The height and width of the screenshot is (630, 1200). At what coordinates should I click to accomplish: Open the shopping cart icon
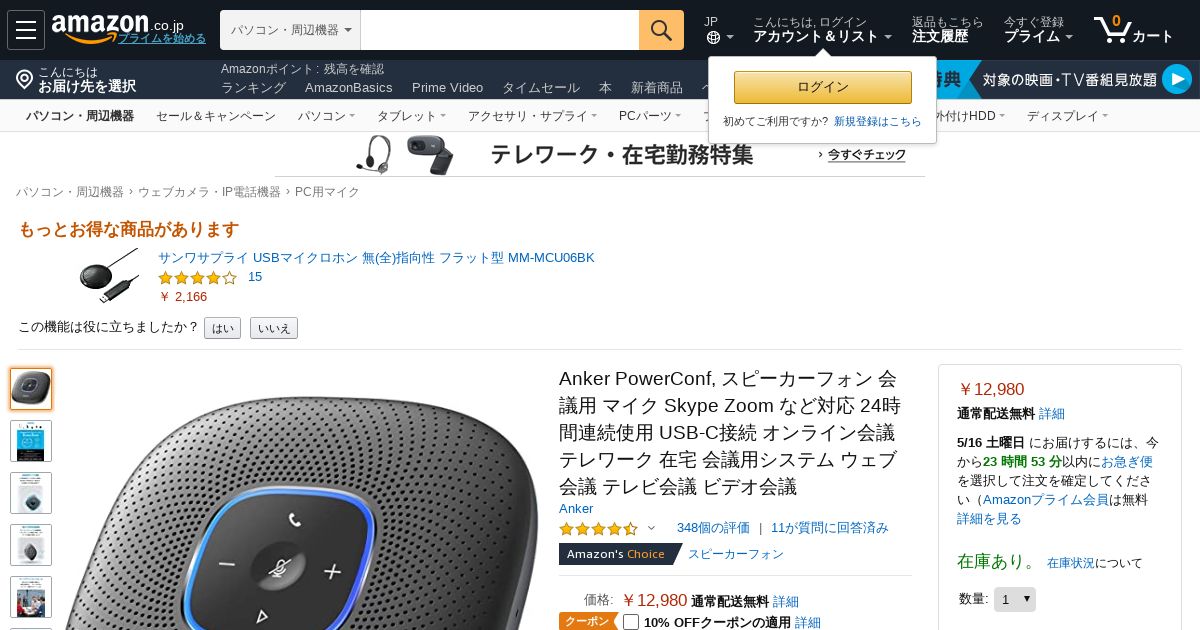click(x=1112, y=29)
